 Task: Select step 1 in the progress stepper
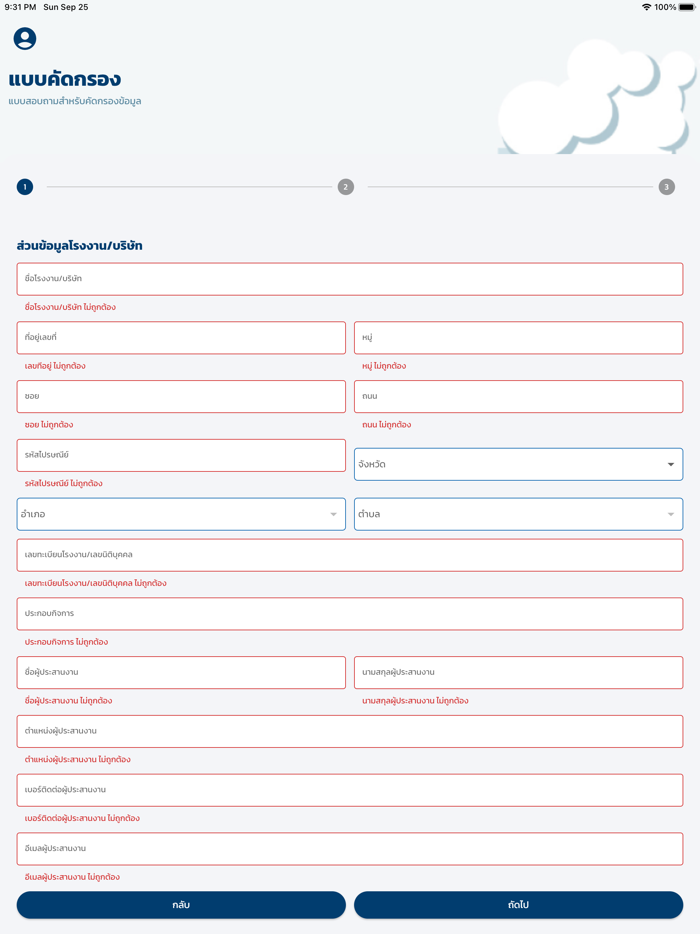[24, 186]
